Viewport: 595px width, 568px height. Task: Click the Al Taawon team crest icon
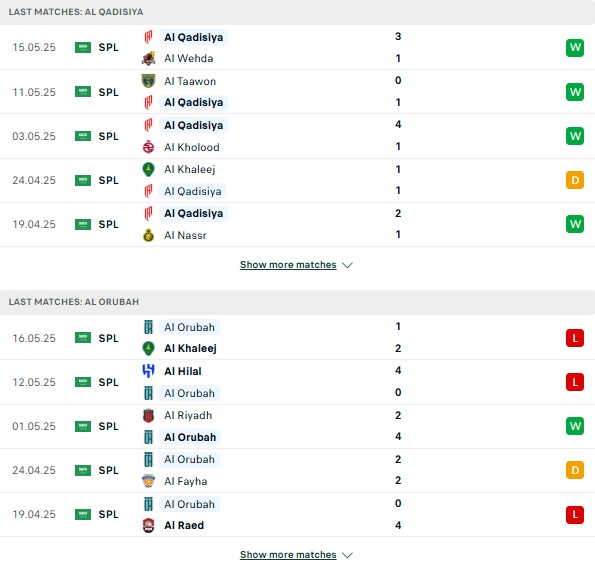148,81
